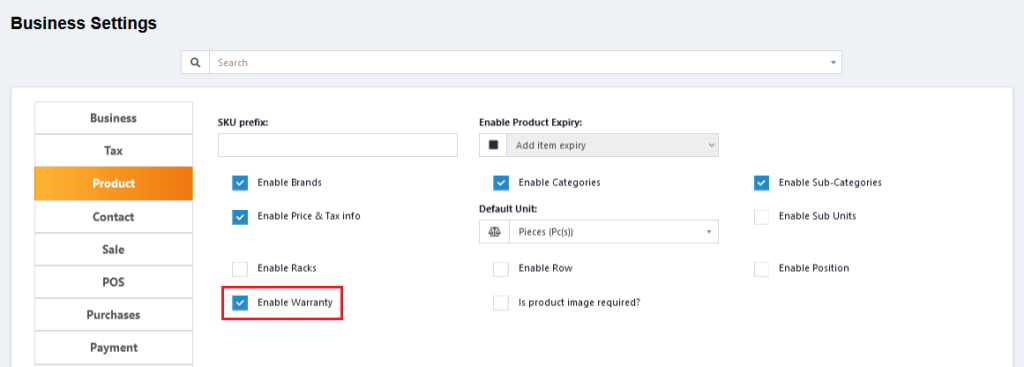1024x367 pixels.
Task: Focus the SKU prefix input field
Action: pos(338,145)
